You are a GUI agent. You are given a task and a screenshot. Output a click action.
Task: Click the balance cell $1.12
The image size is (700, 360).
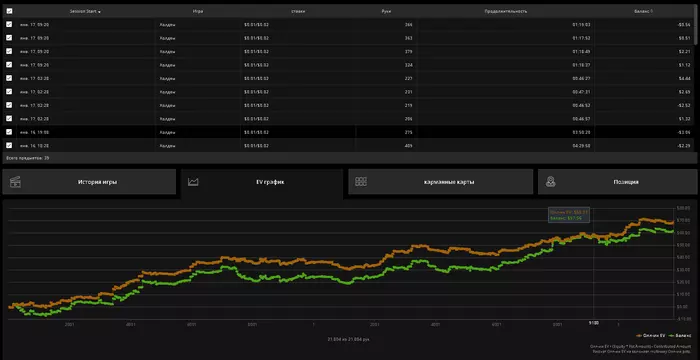tap(684, 65)
